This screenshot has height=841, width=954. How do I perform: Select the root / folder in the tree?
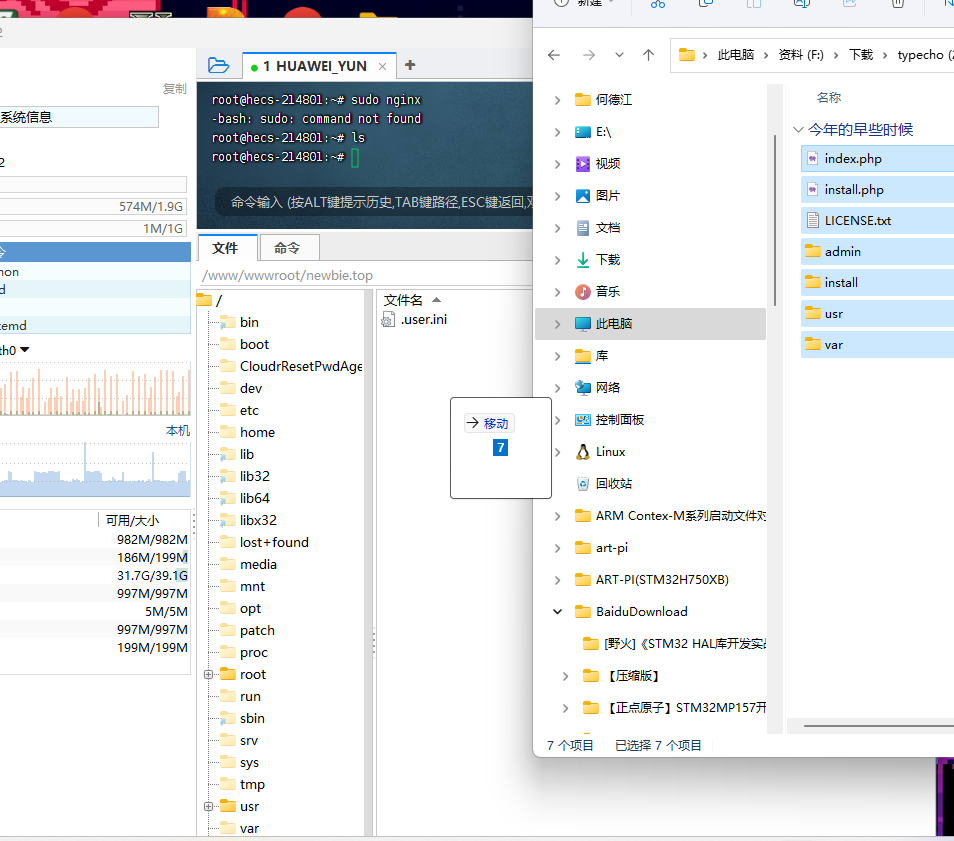tap(211, 300)
